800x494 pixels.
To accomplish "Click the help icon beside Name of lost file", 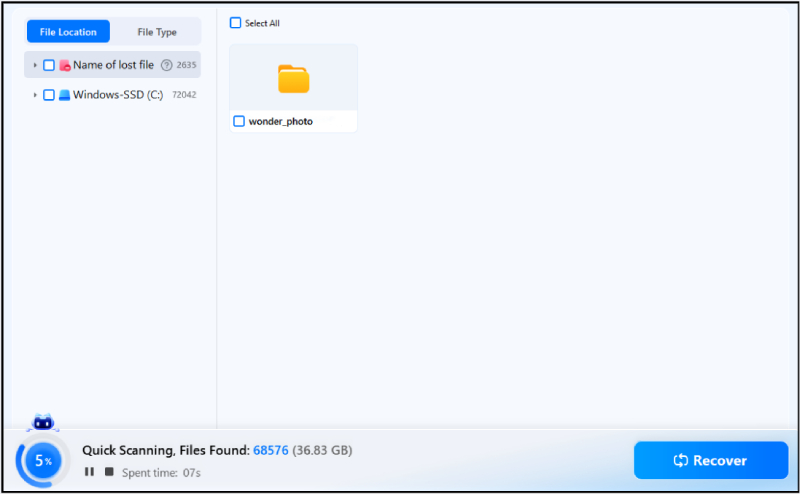I will 166,65.
